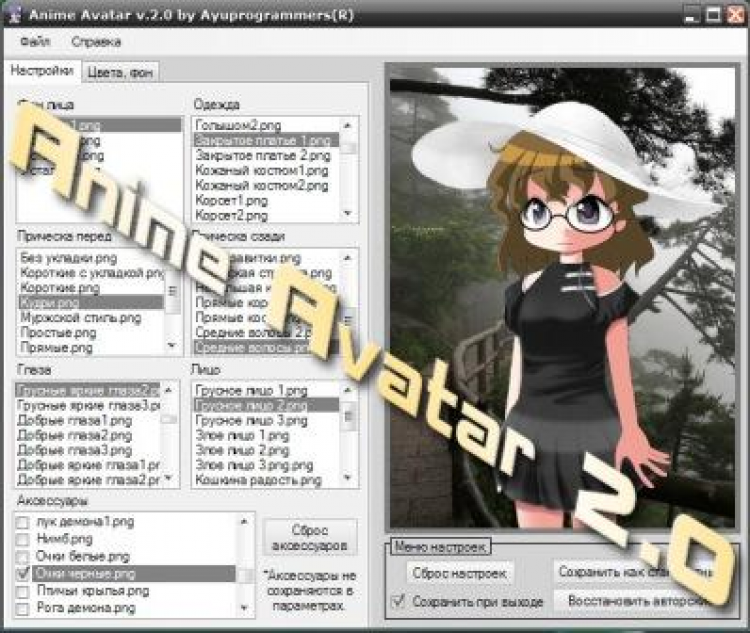Select Прямые.png front hairstyle
This screenshot has height=633, width=750.
pyautogui.click(x=91, y=348)
